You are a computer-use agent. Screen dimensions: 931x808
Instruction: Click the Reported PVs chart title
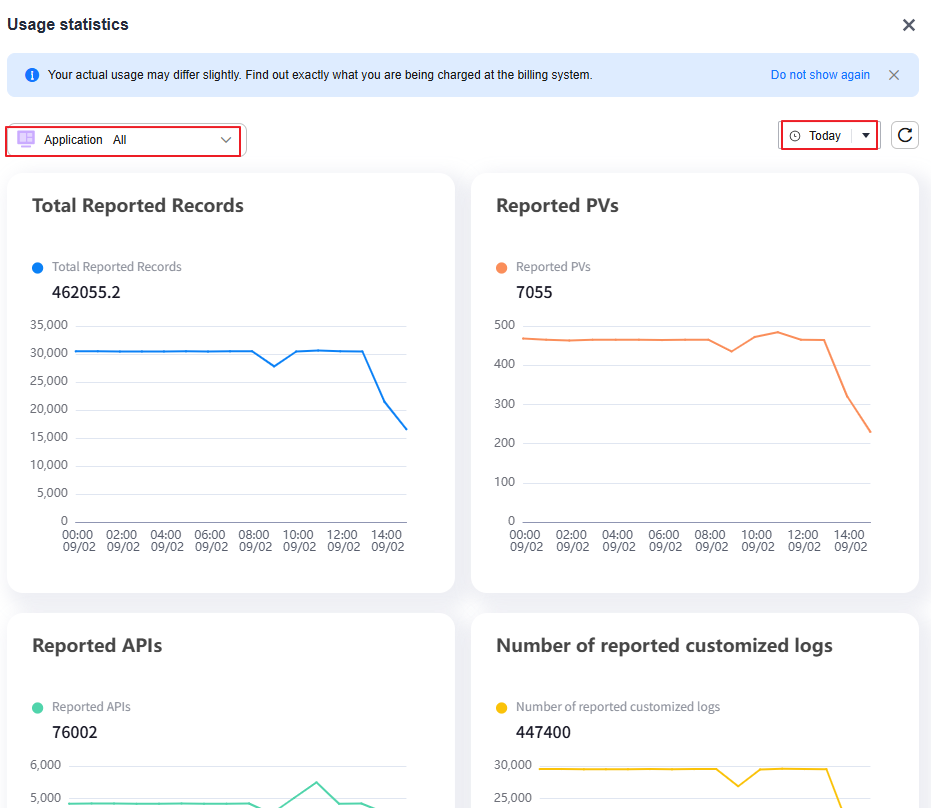tap(557, 205)
